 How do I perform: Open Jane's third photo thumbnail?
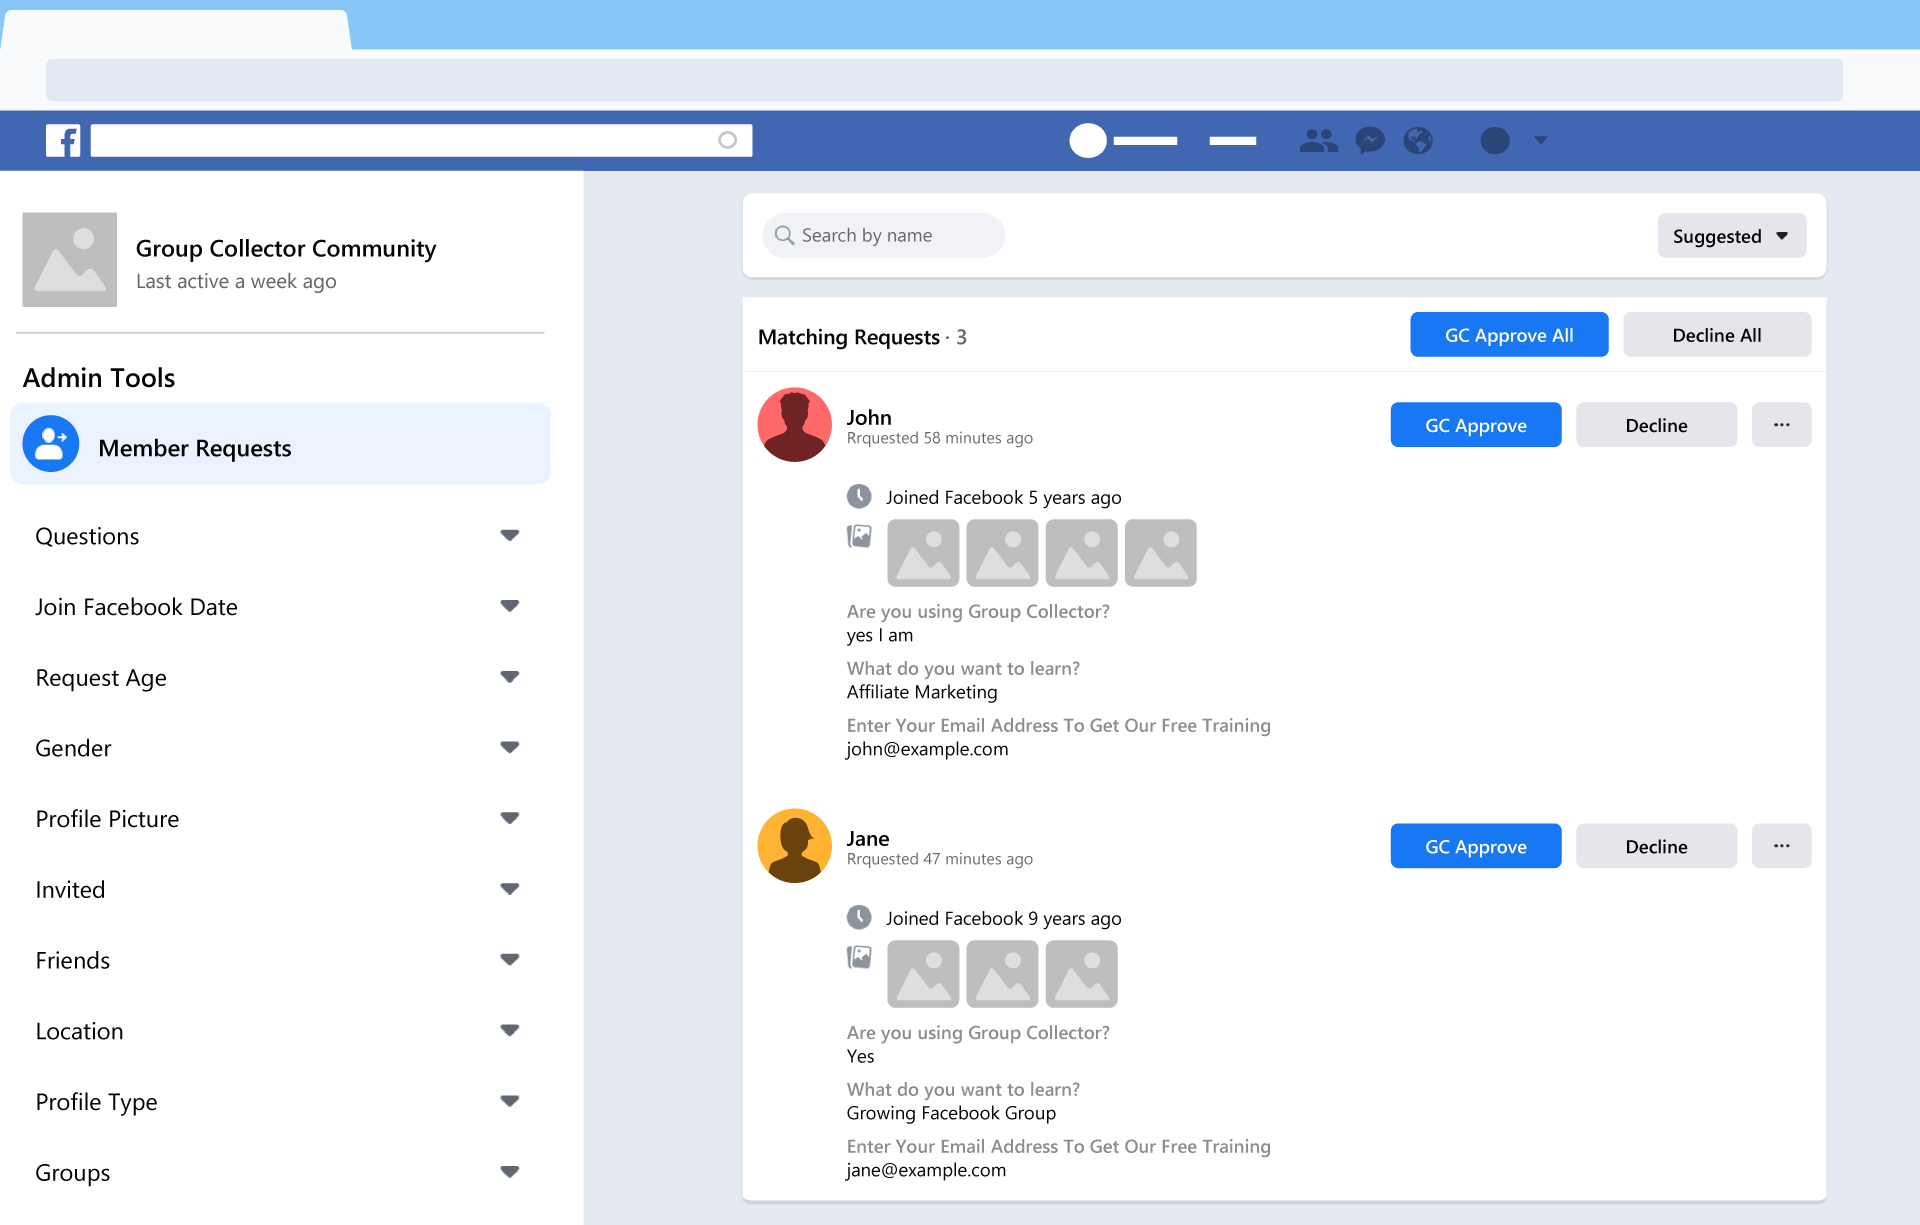(1081, 974)
